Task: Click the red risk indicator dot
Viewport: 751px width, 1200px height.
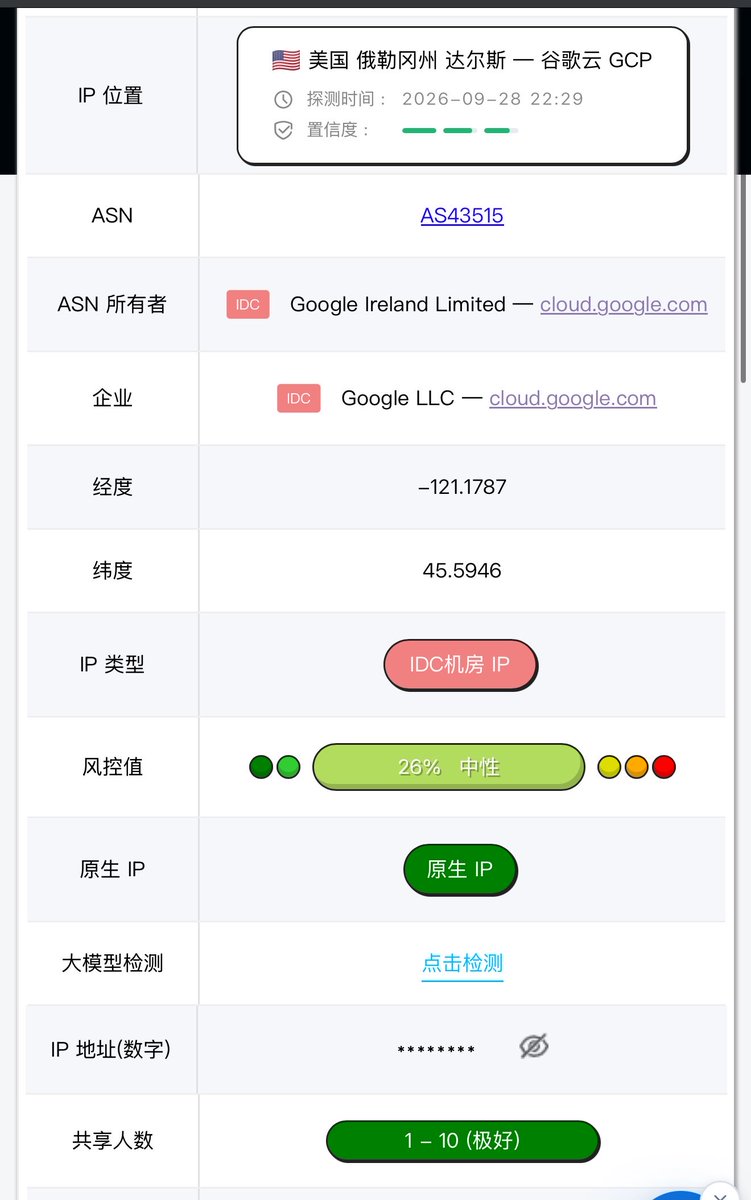Action: click(664, 767)
